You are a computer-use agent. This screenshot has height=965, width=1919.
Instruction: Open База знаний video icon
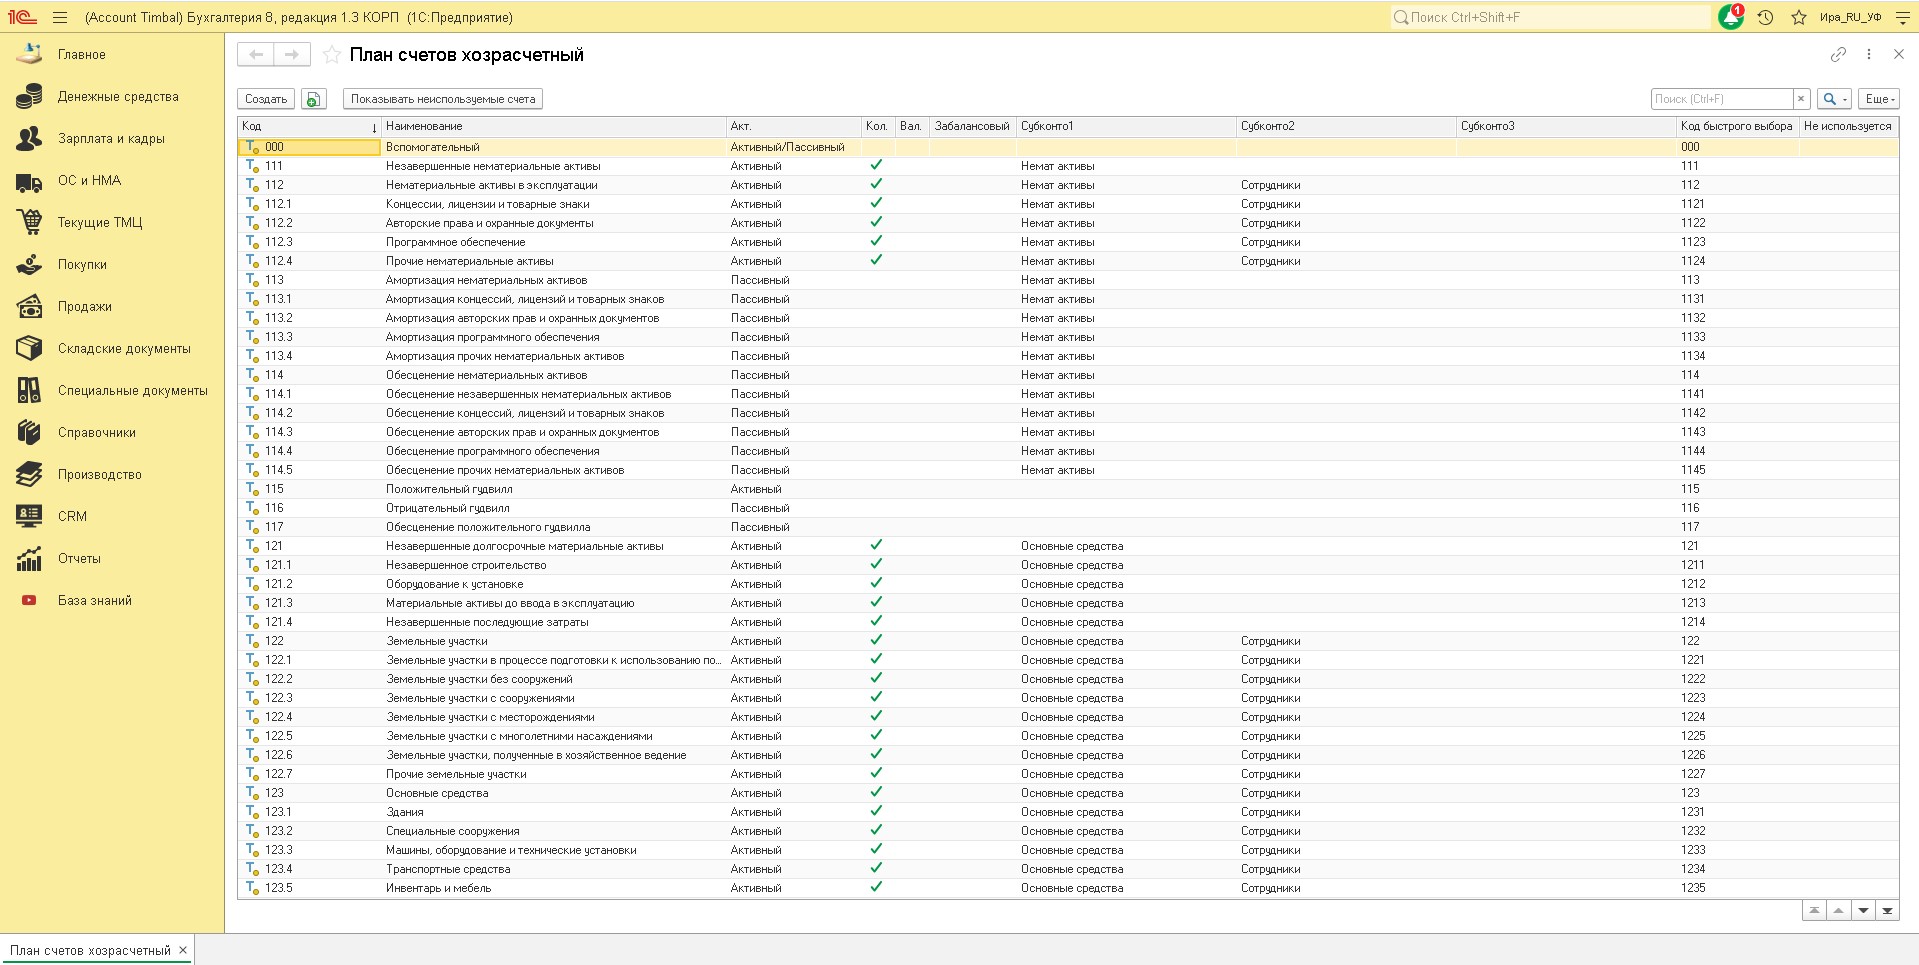pyautogui.click(x=29, y=600)
